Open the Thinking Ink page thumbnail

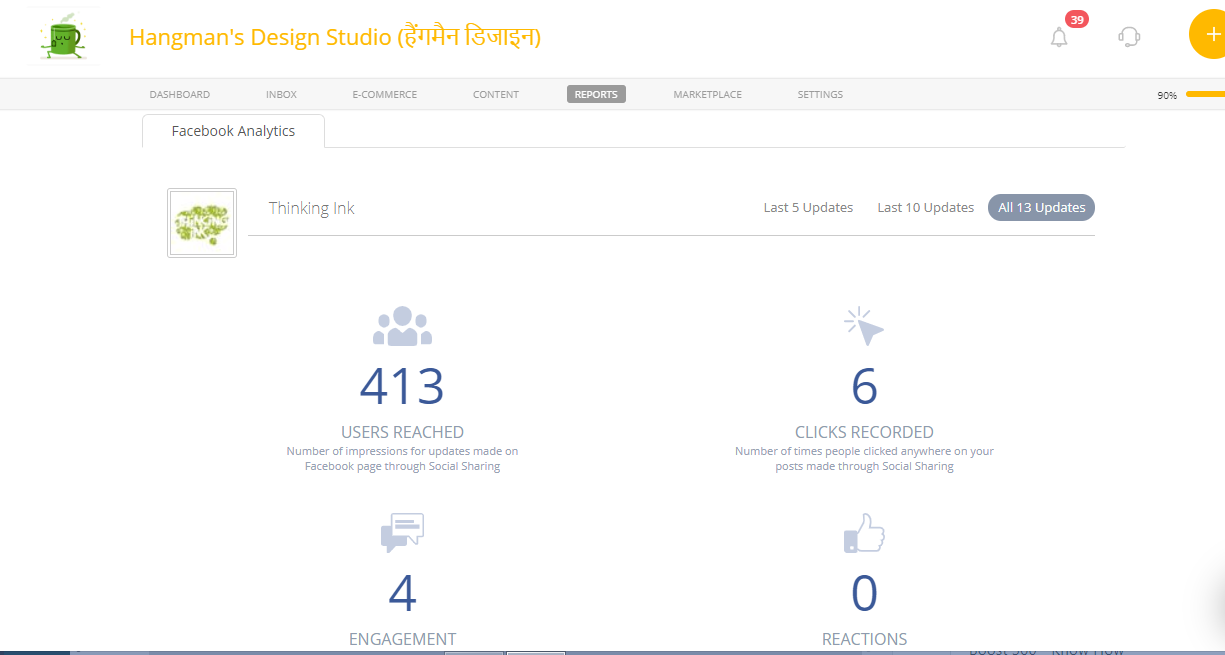[202, 223]
